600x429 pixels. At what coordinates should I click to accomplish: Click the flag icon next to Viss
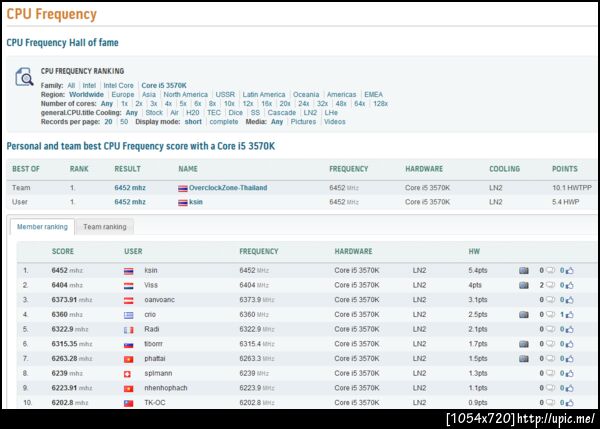[x=129, y=286]
